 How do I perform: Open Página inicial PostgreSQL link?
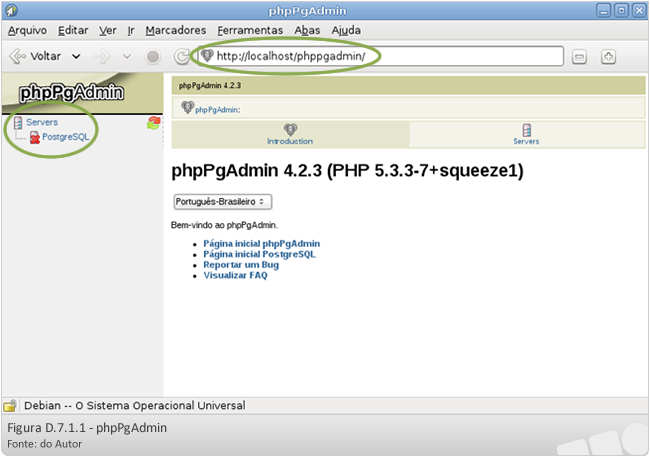coord(260,254)
